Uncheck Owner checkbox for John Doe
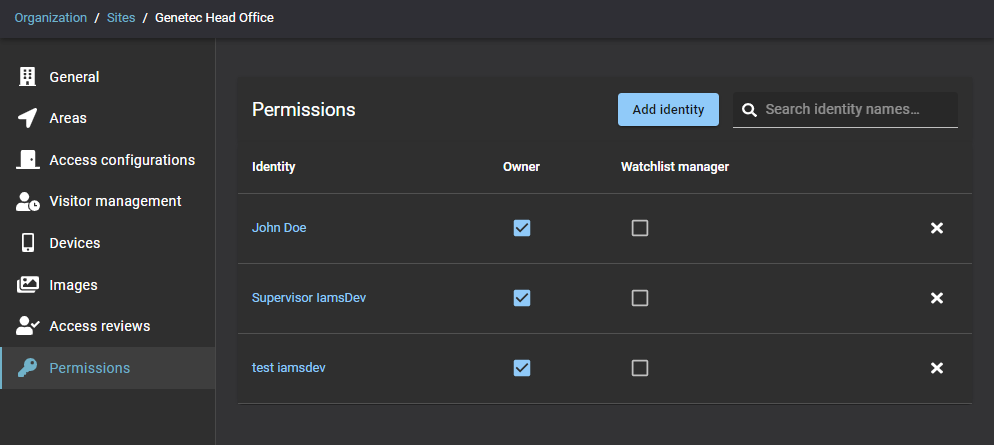 click(x=521, y=228)
